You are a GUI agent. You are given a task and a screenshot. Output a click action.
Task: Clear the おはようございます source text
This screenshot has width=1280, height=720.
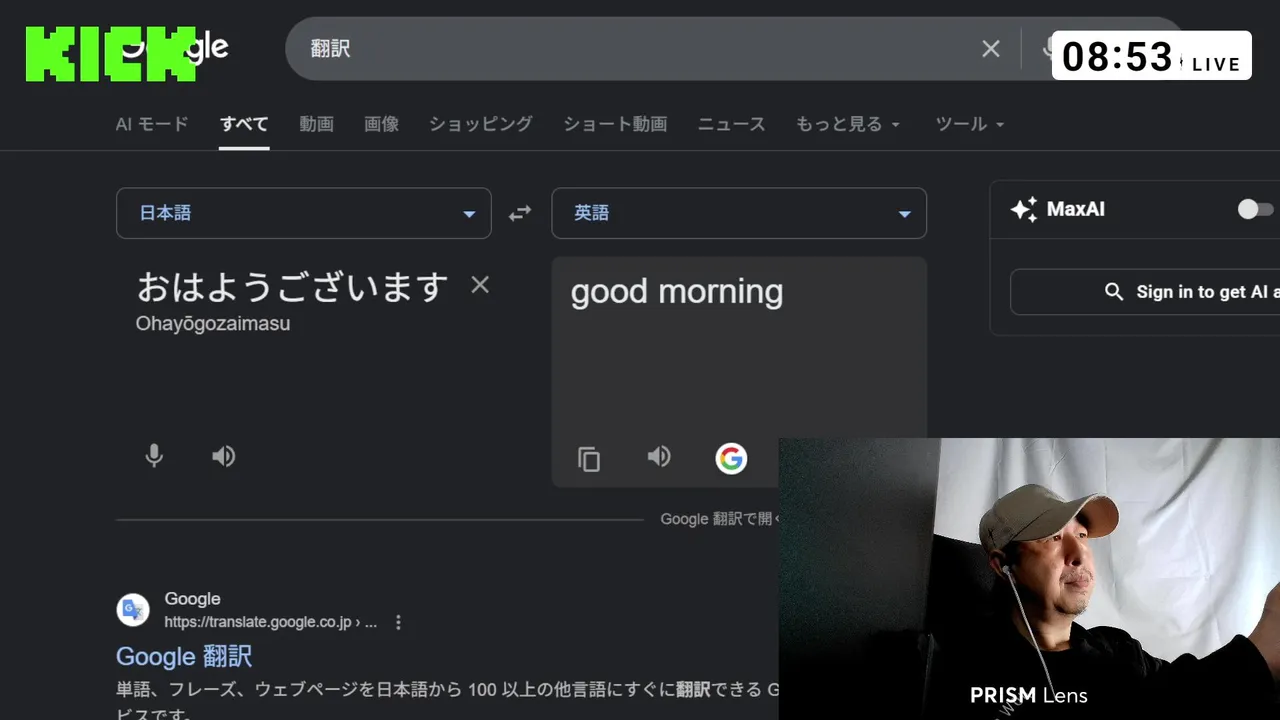coord(480,285)
